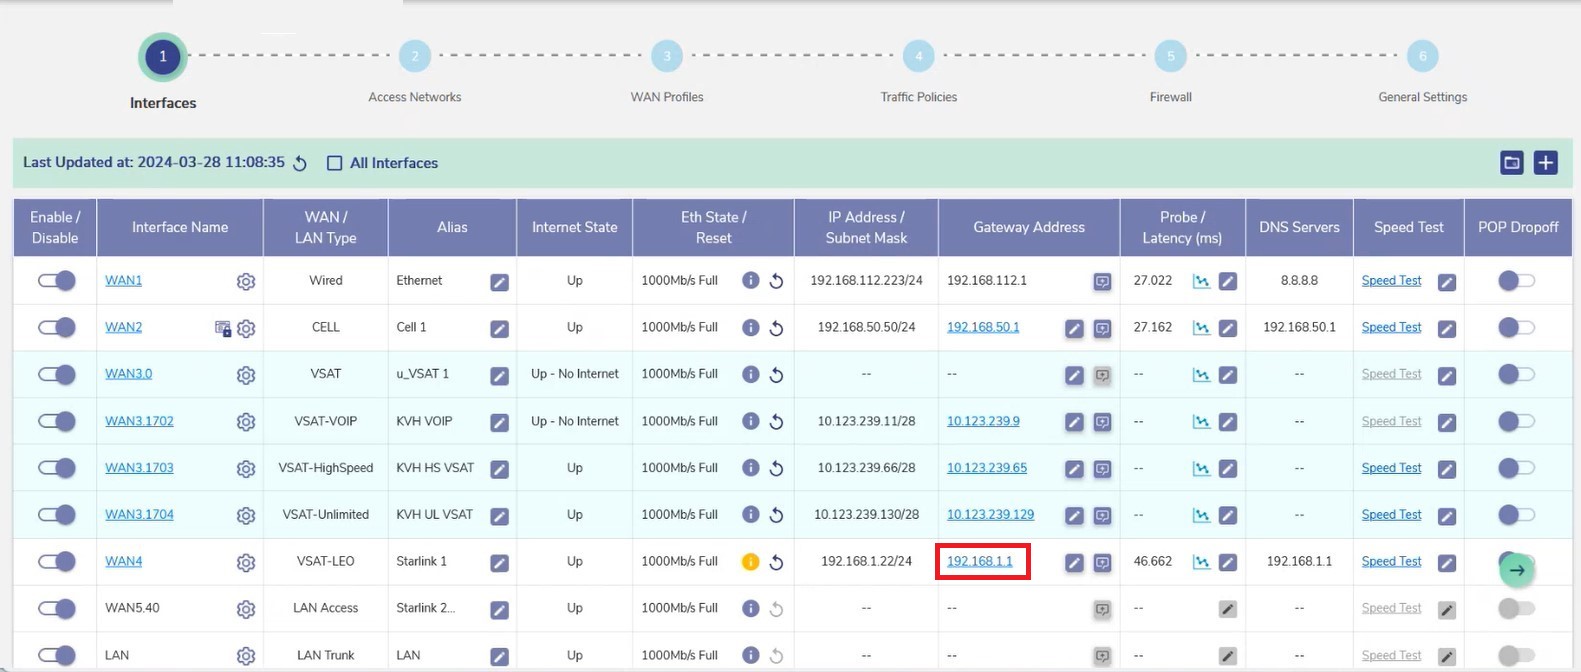
Task: Click the add interface plus icon
Action: tap(1545, 163)
